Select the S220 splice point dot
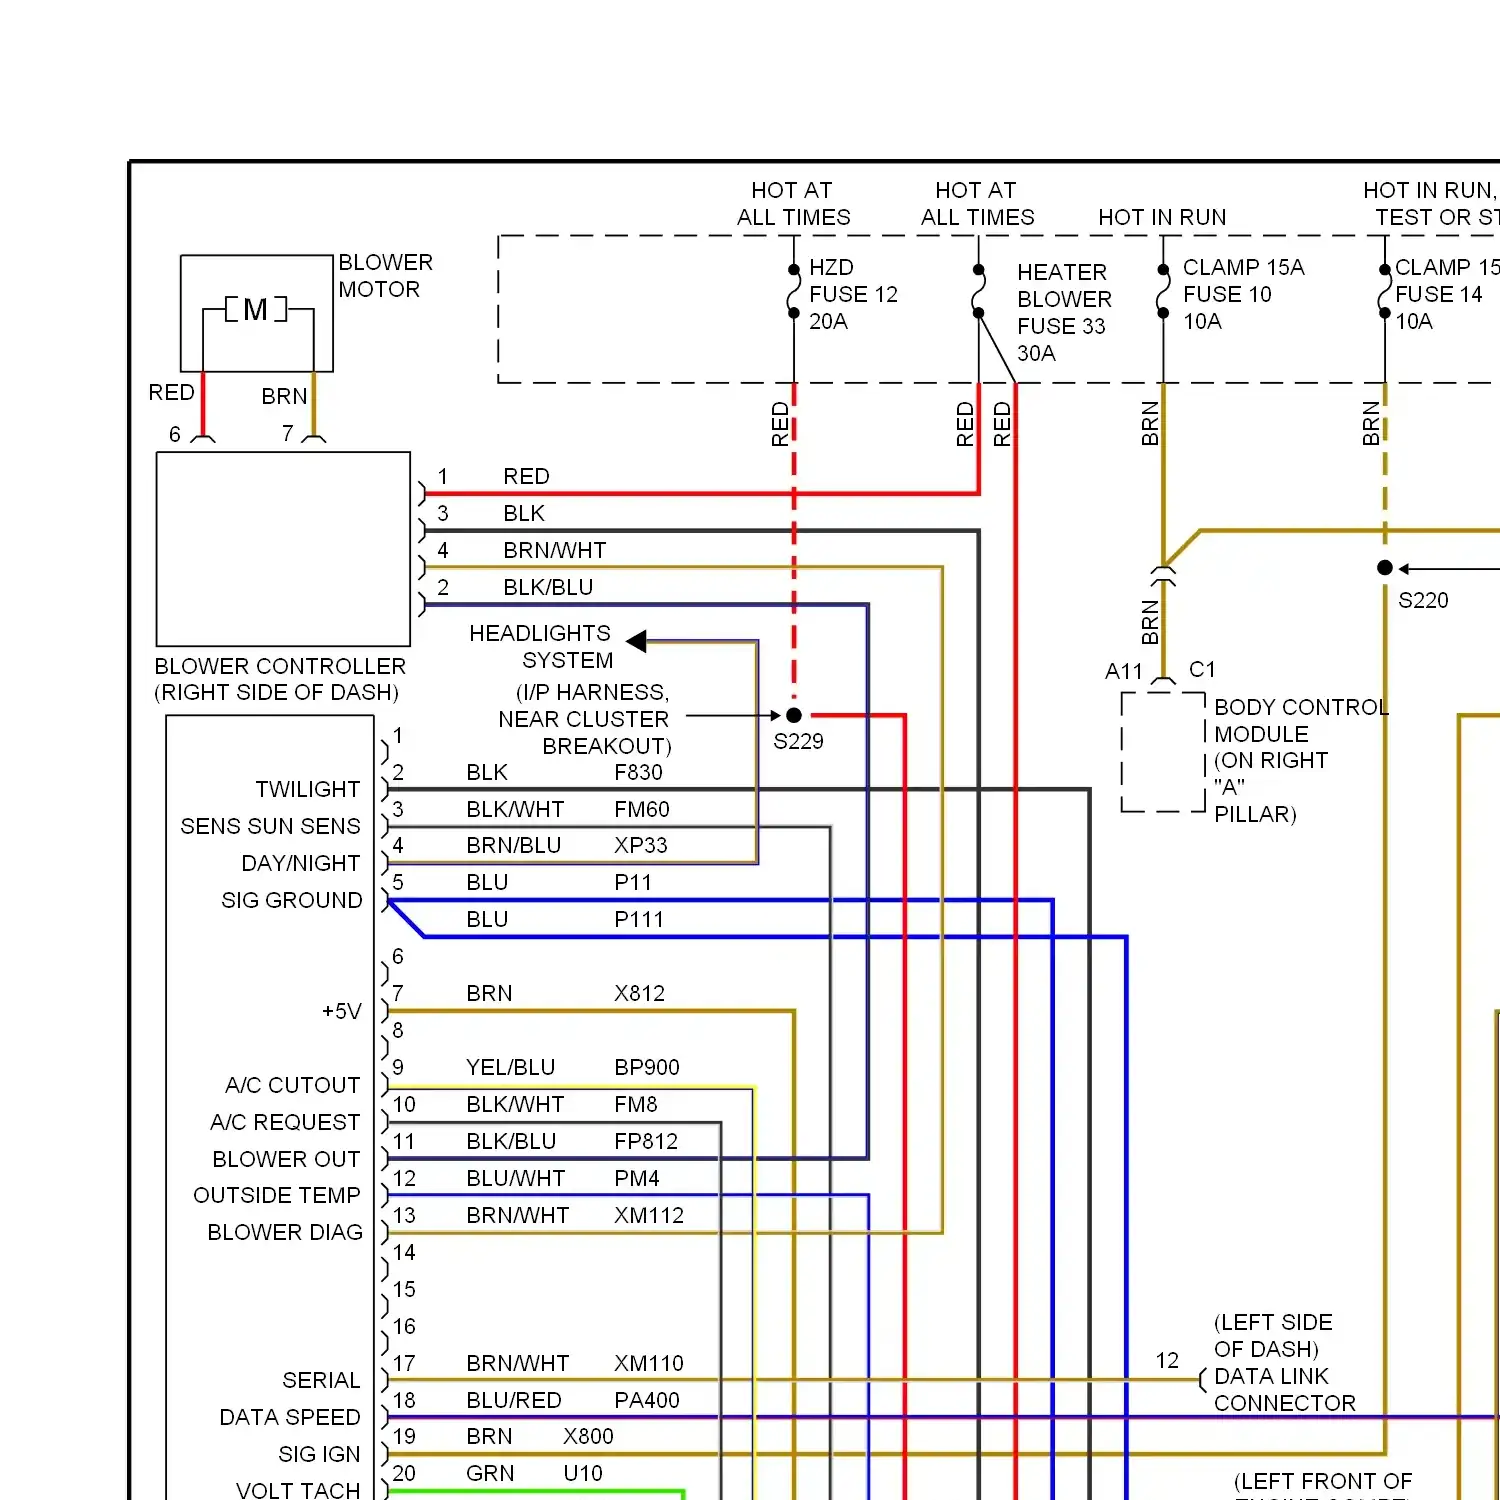 coord(1385,568)
